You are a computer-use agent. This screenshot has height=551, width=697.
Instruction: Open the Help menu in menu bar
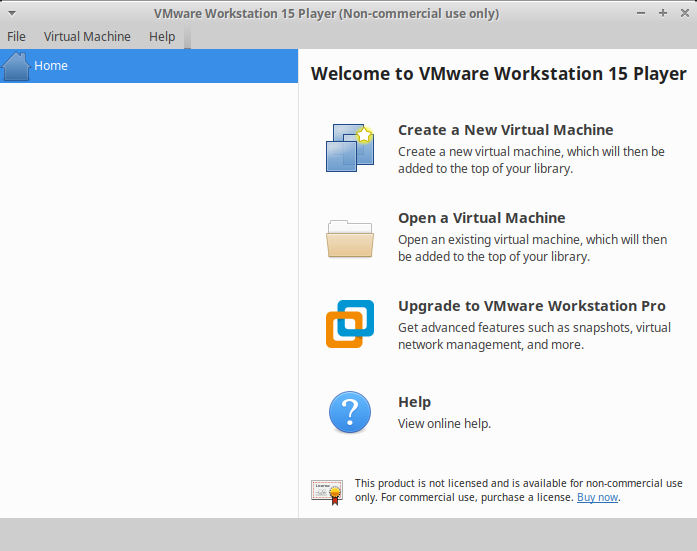pyautogui.click(x=162, y=36)
